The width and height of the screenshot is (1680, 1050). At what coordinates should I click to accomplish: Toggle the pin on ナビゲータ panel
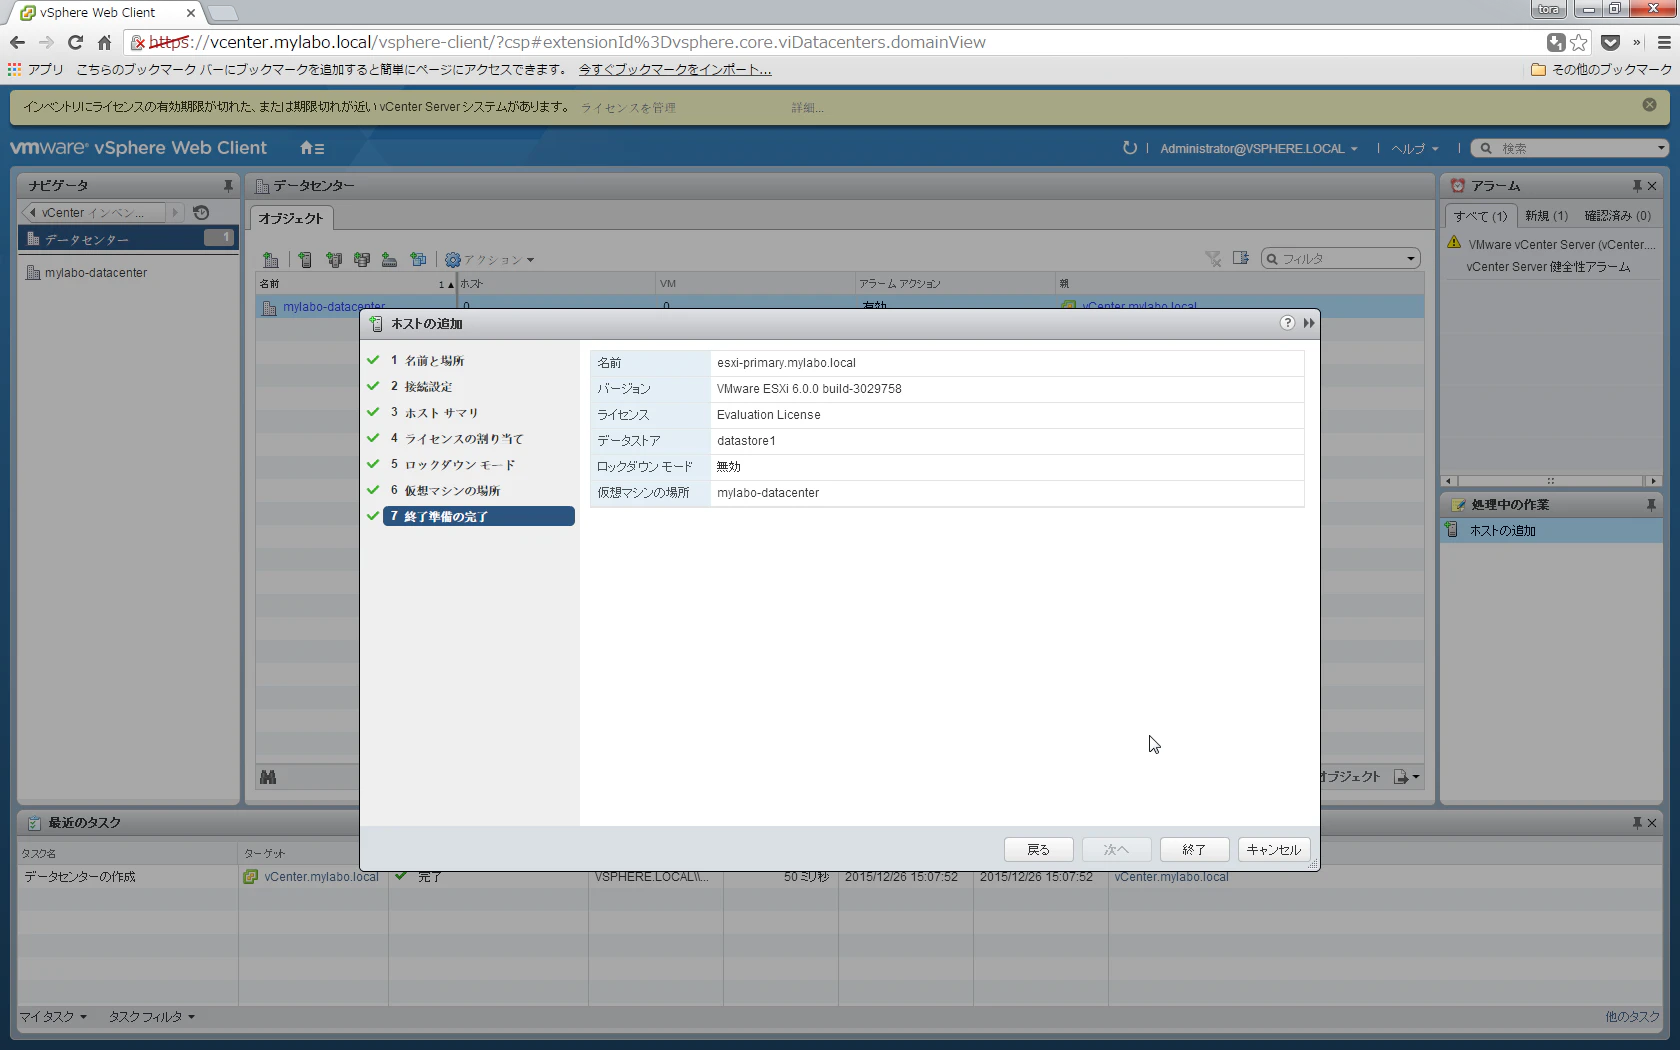[x=228, y=186]
